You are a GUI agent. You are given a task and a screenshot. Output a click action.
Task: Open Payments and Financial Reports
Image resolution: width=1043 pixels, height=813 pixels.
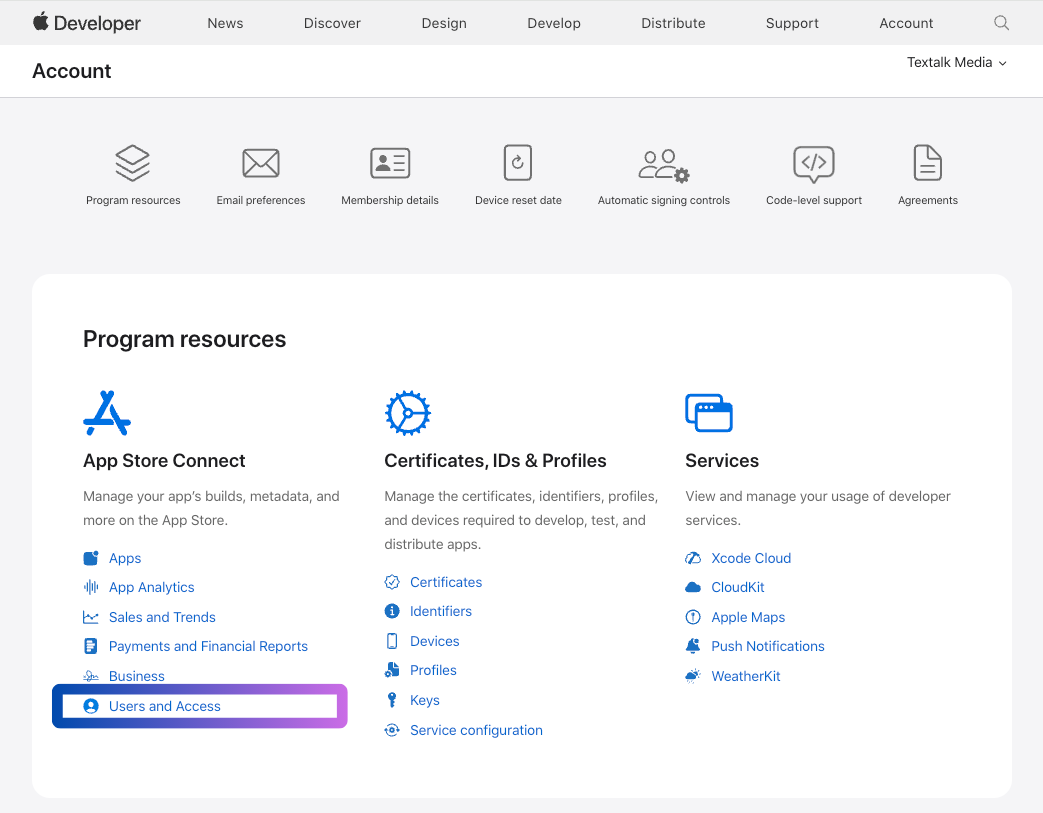[208, 646]
